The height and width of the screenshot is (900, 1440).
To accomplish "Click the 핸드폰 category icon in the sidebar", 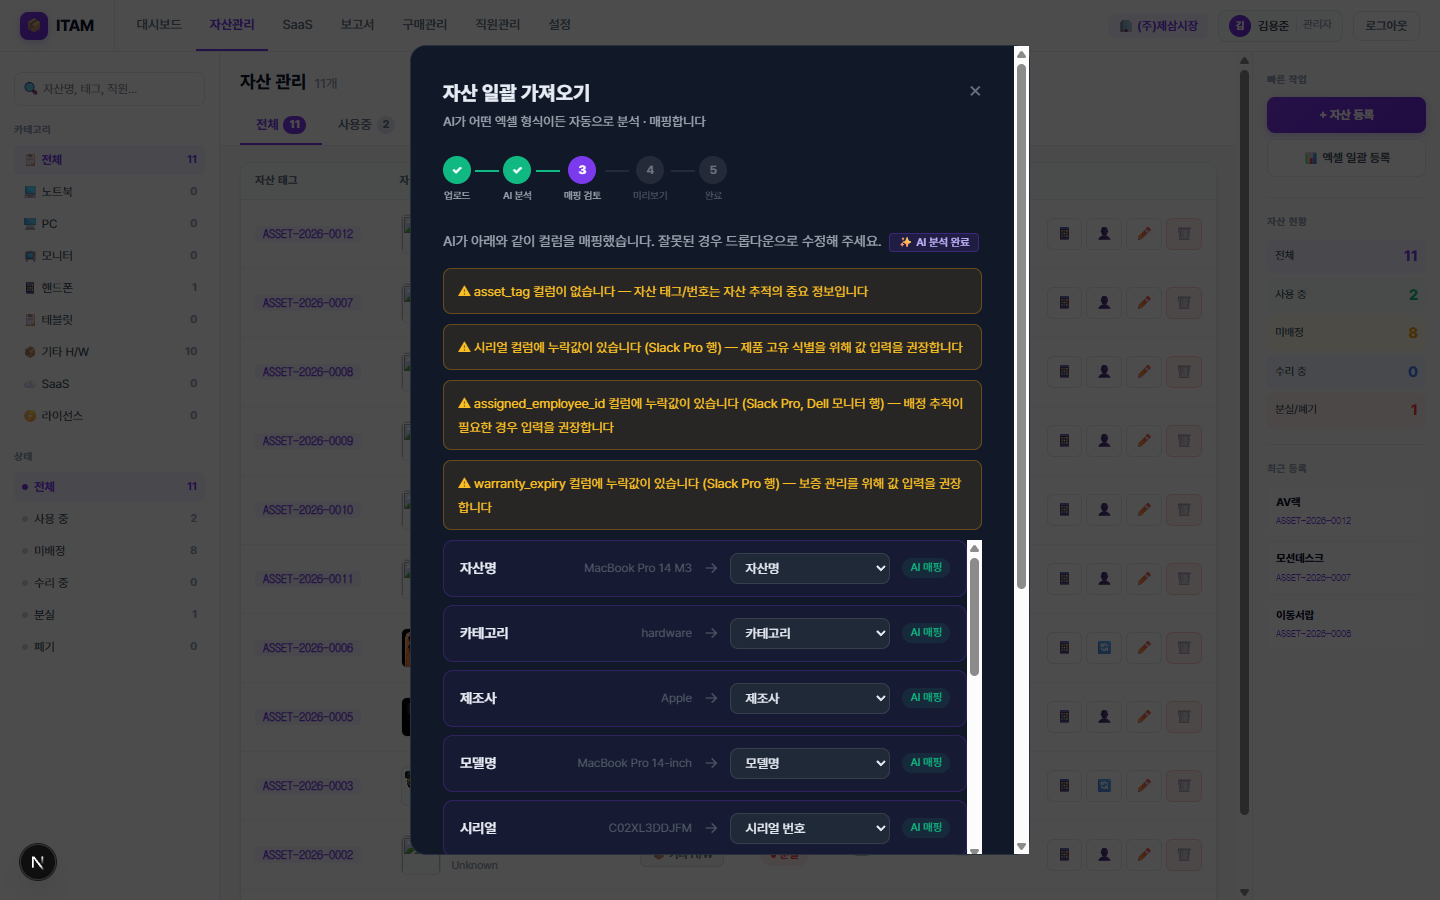I will (31, 287).
